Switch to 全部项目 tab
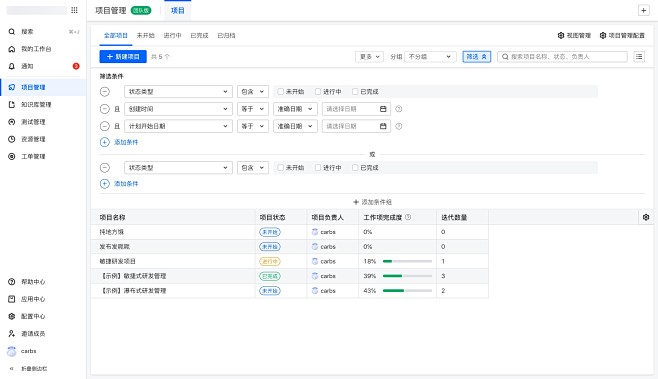 [116, 36]
